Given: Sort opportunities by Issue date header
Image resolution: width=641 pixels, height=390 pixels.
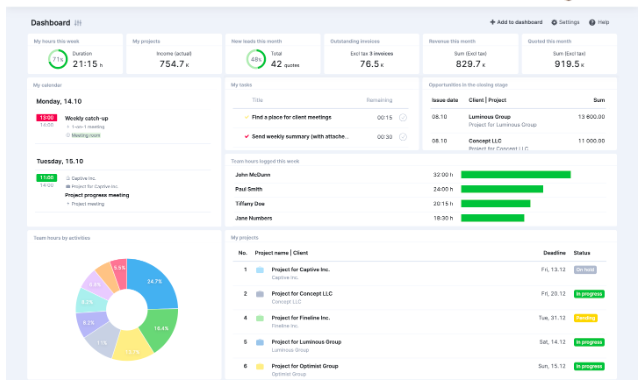Looking at the screenshot, I should 445,100.
